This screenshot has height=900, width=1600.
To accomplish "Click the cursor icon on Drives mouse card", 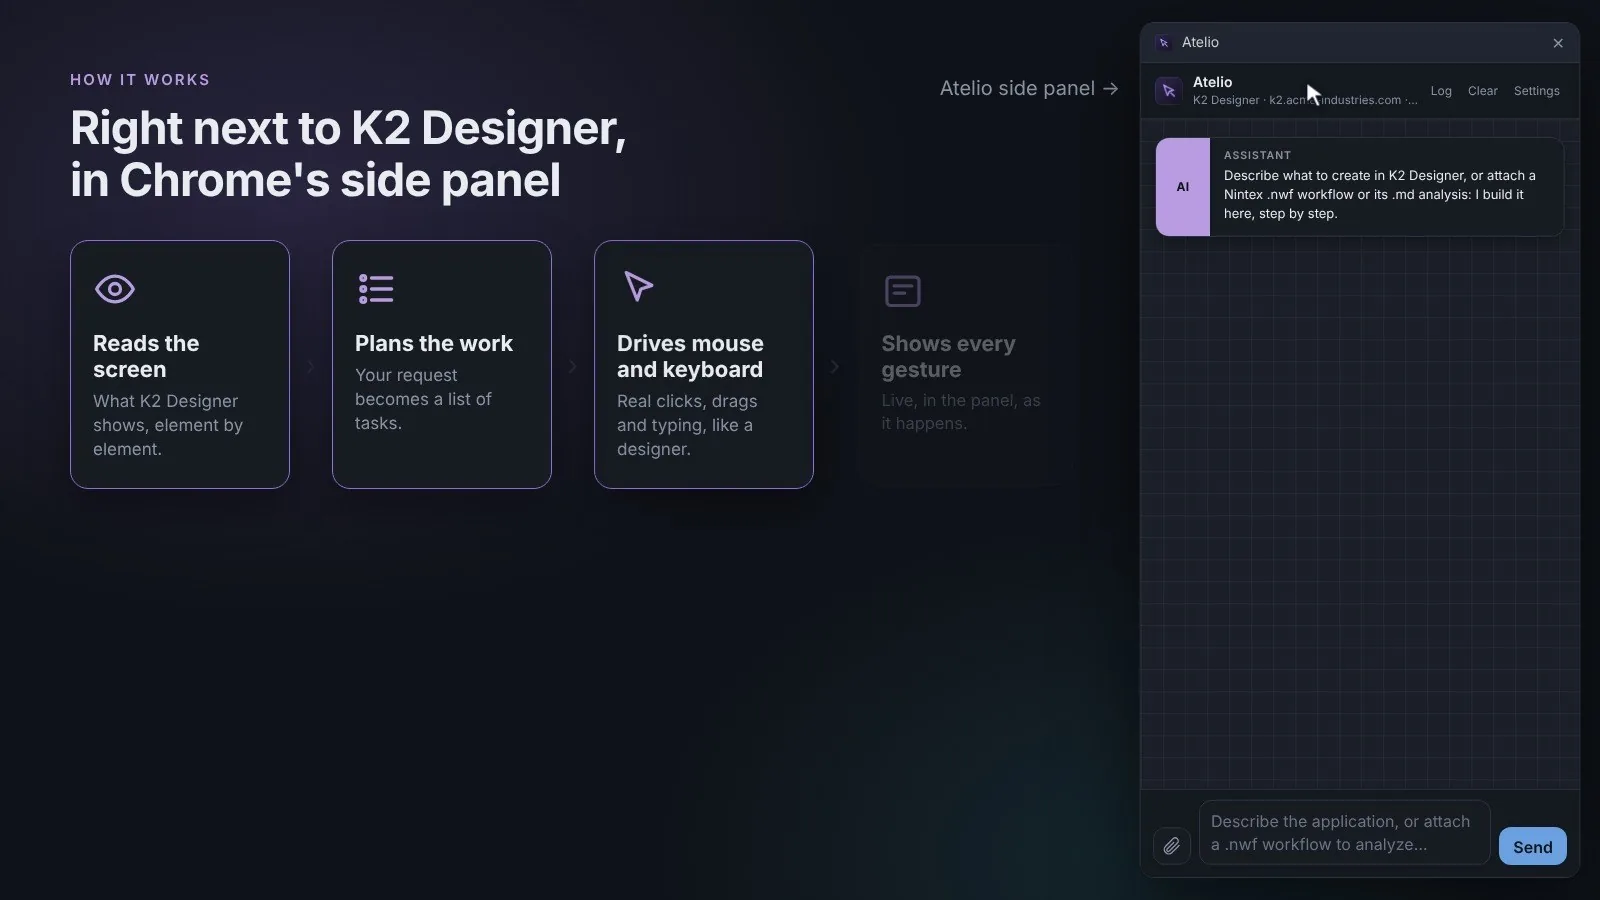I will click(638, 286).
